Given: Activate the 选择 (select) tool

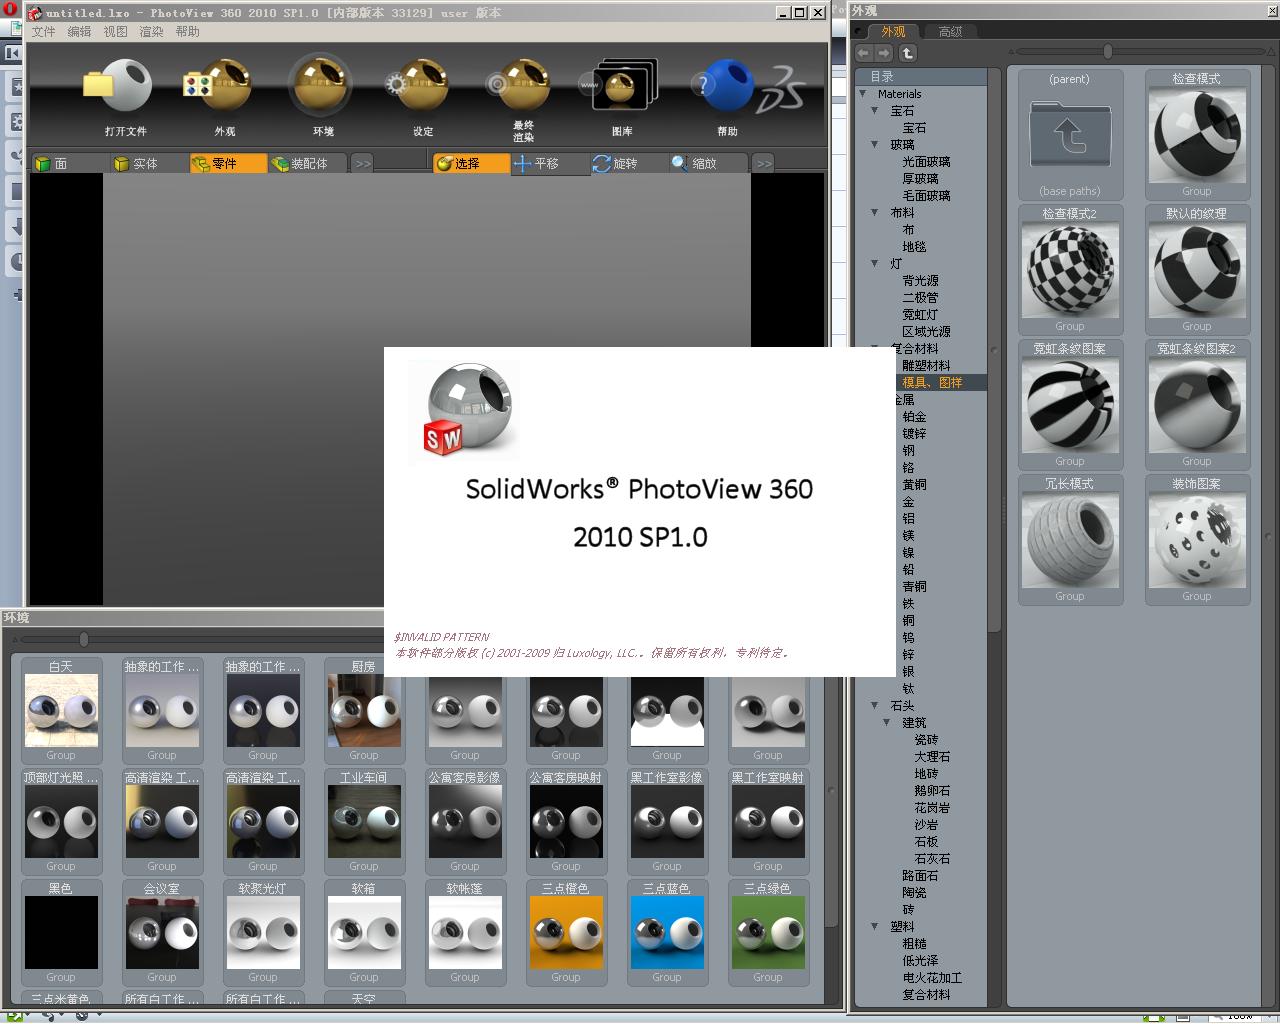Looking at the screenshot, I should 471,163.
